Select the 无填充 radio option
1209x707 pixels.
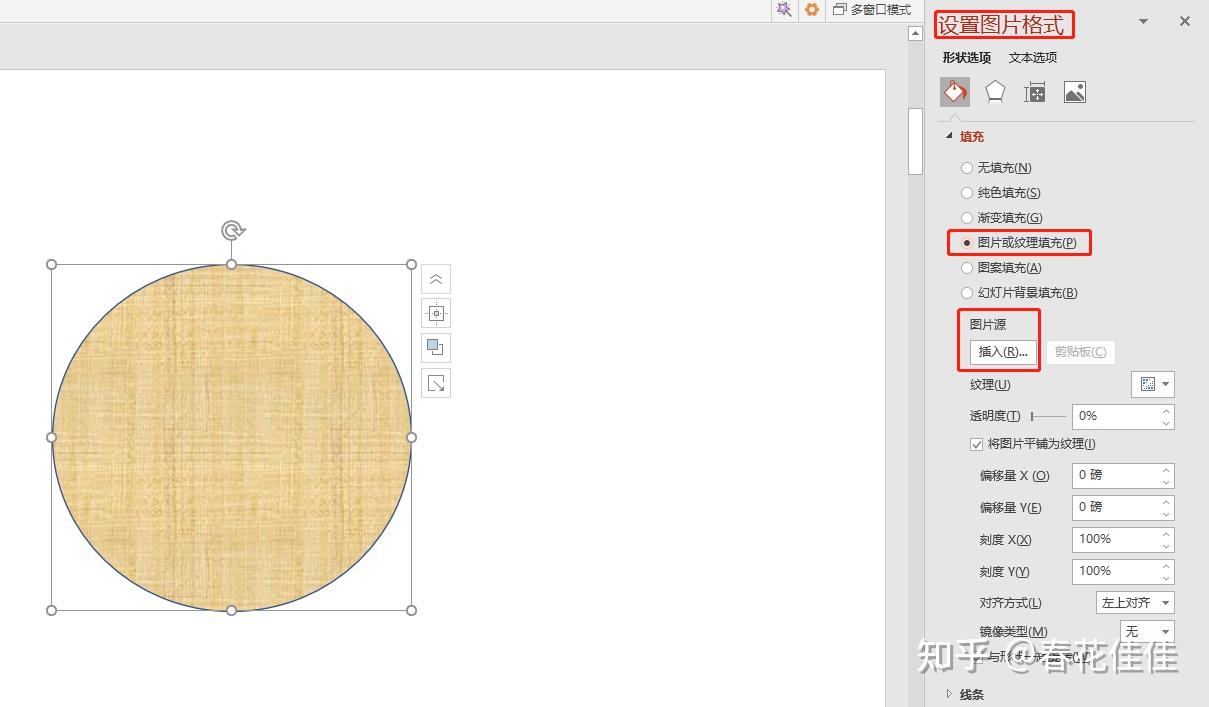996,168
